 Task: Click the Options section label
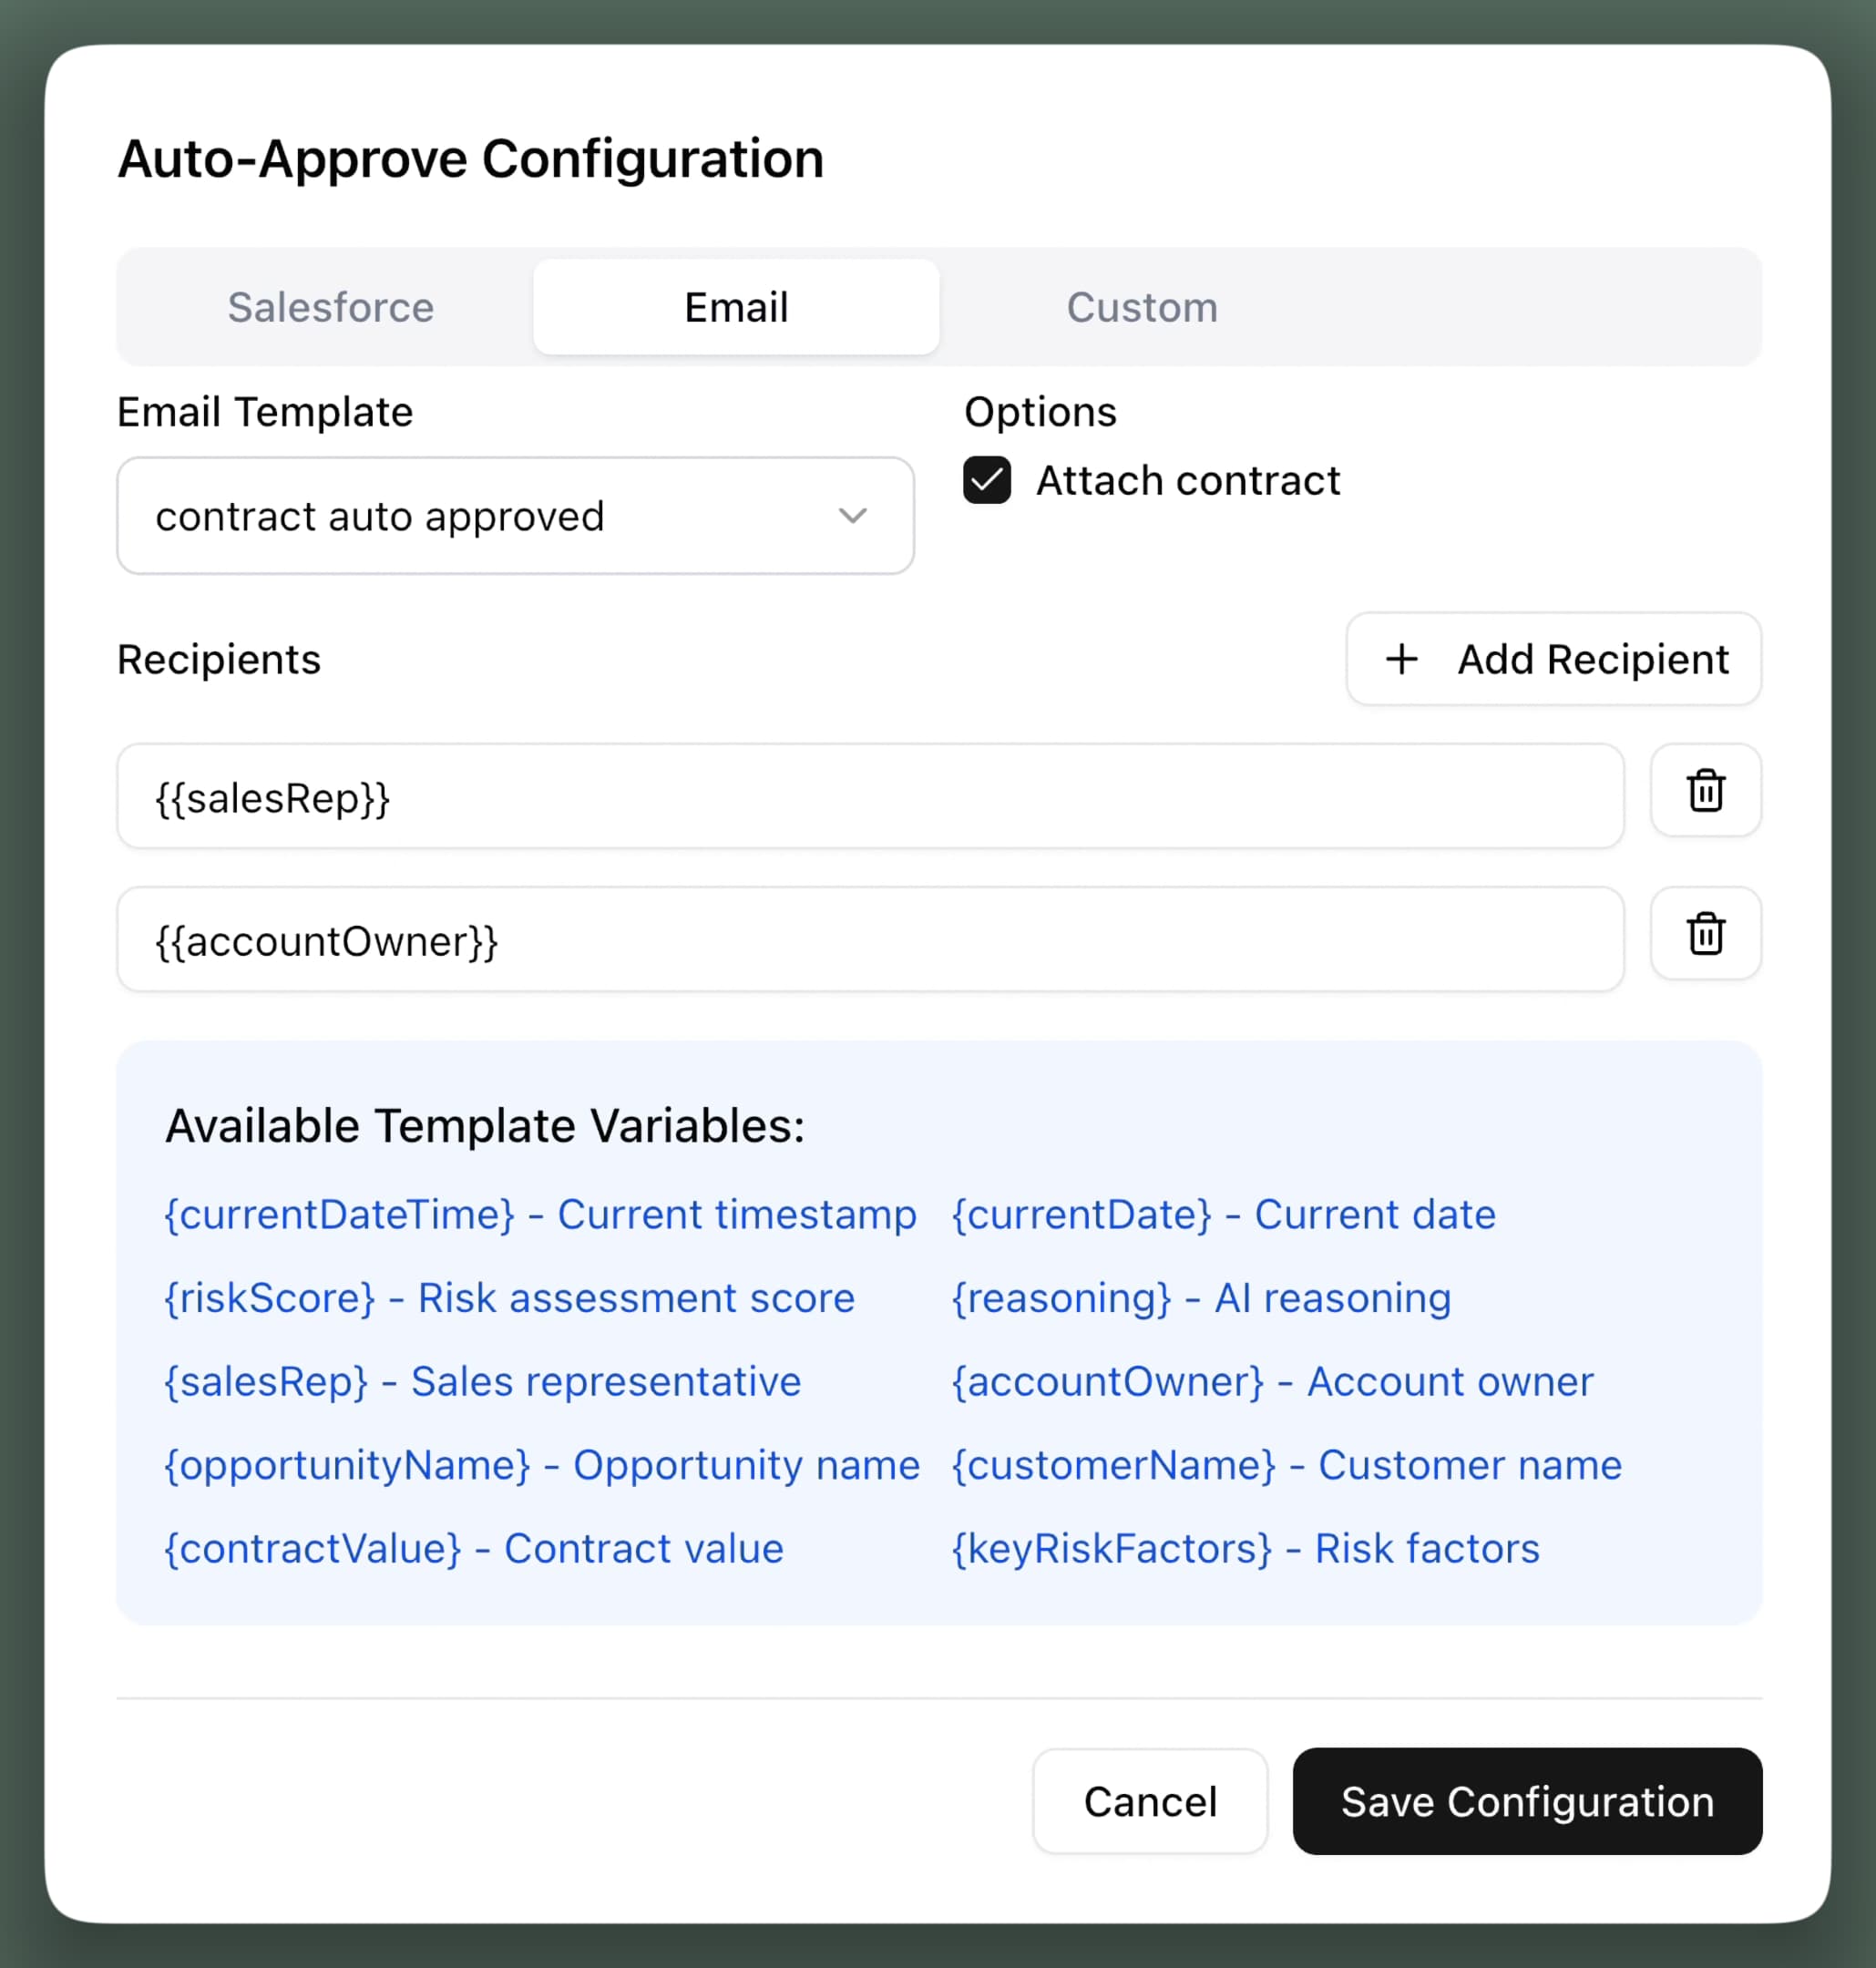(x=1040, y=412)
